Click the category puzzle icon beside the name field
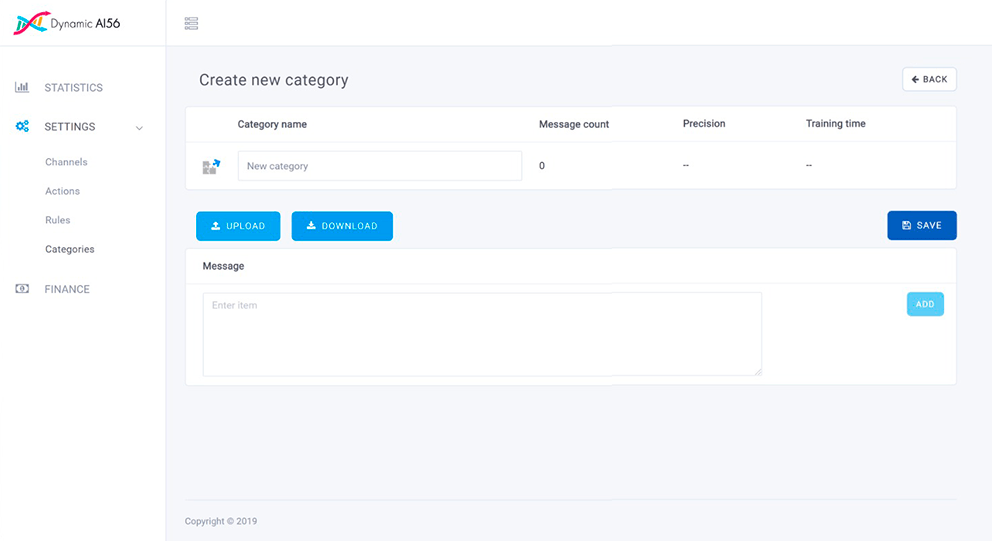This screenshot has width=992, height=541. [x=211, y=166]
